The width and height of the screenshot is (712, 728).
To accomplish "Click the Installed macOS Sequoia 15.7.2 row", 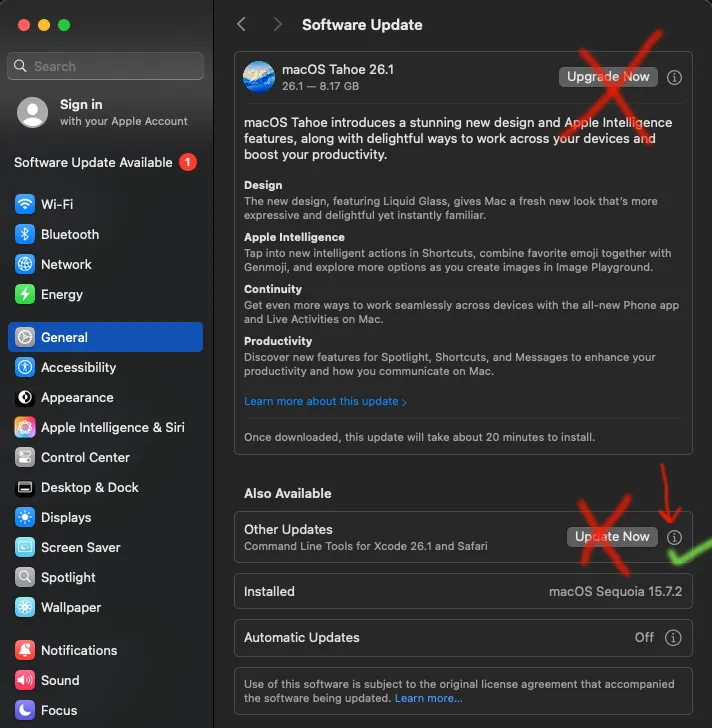I will [463, 591].
